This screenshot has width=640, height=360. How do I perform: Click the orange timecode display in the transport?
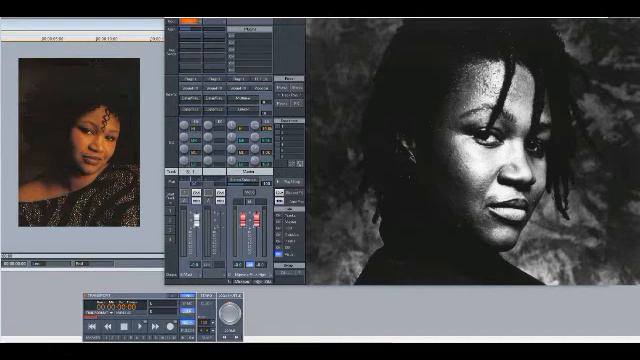tap(116, 307)
